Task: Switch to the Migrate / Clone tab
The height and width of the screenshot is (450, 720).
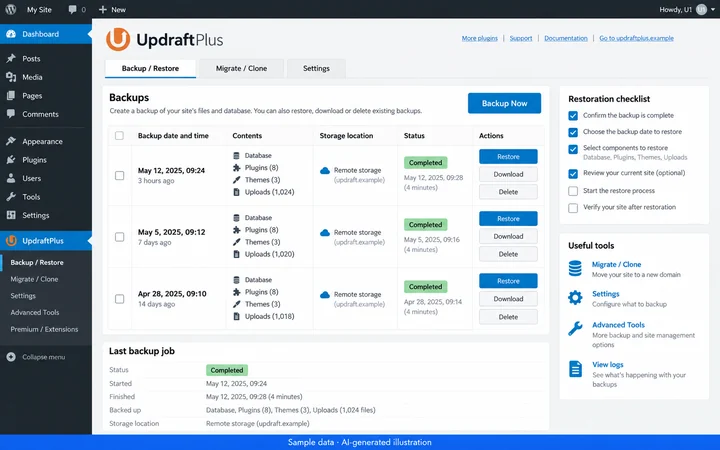Action: 242,68
